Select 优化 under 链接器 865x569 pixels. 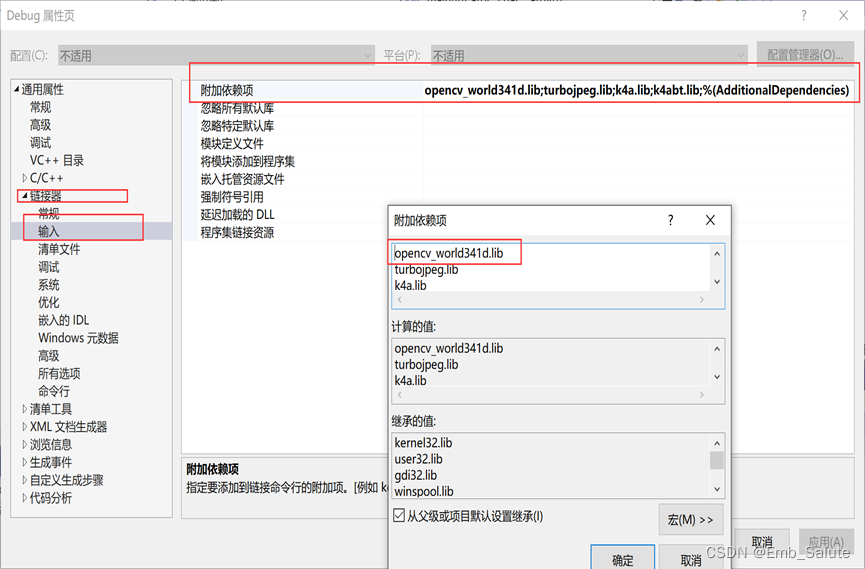tap(49, 302)
